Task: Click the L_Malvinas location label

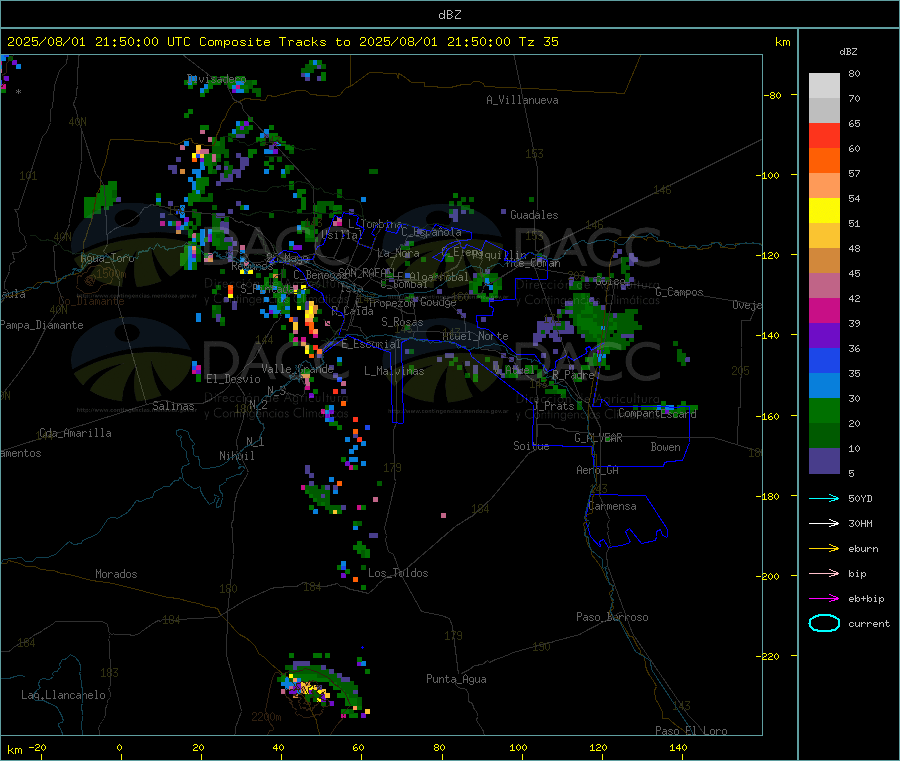Action: 394,371
